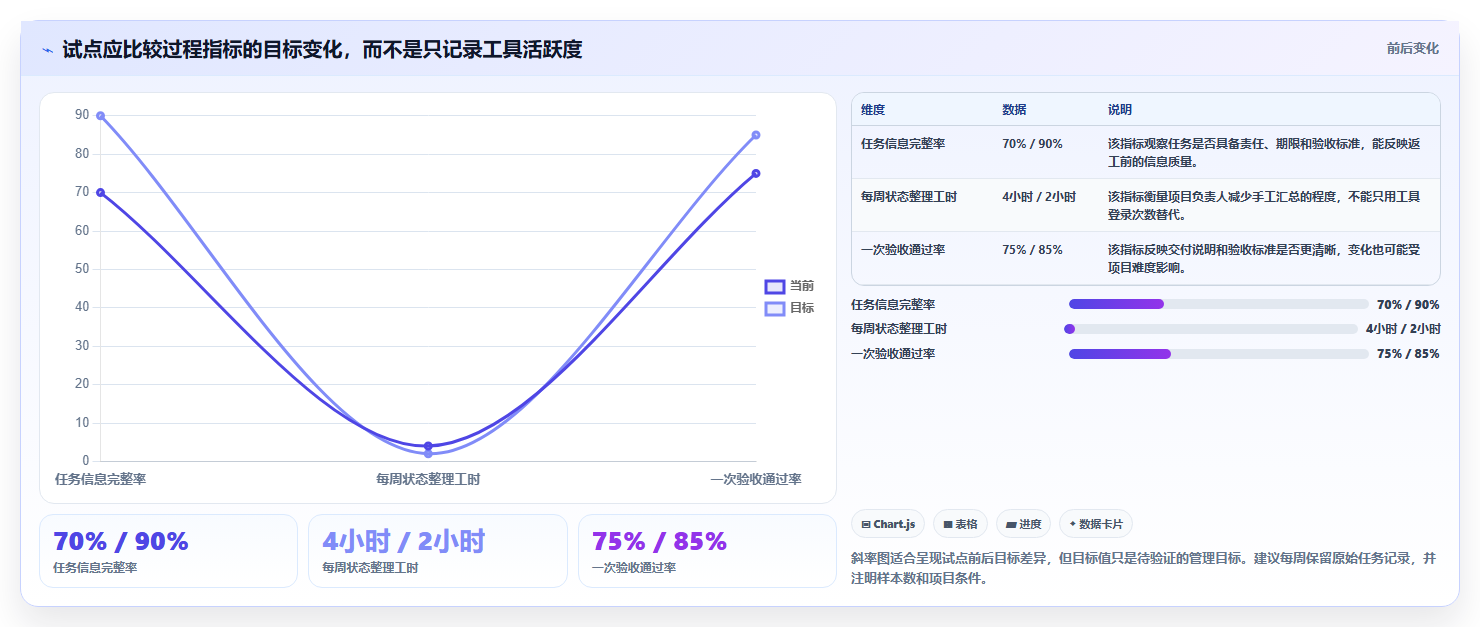Click the 70% / 90% data card
The width and height of the screenshot is (1480, 627).
coord(168,551)
